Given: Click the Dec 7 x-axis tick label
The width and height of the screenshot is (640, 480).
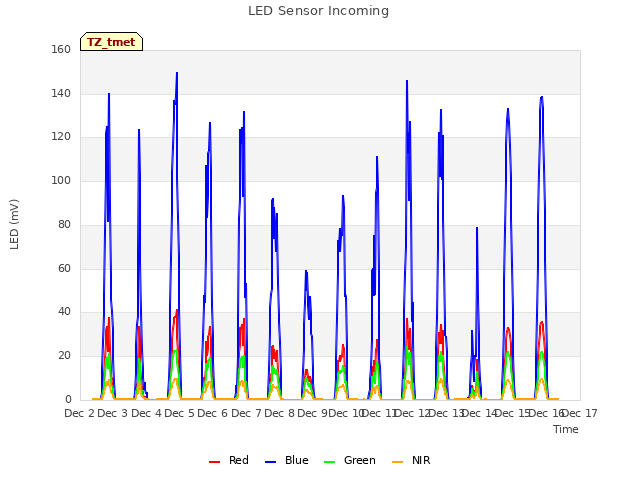Looking at the screenshot, I should [246, 413].
